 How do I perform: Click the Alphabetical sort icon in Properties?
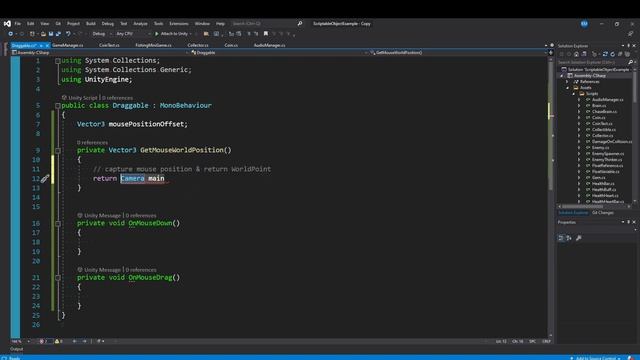(569, 238)
